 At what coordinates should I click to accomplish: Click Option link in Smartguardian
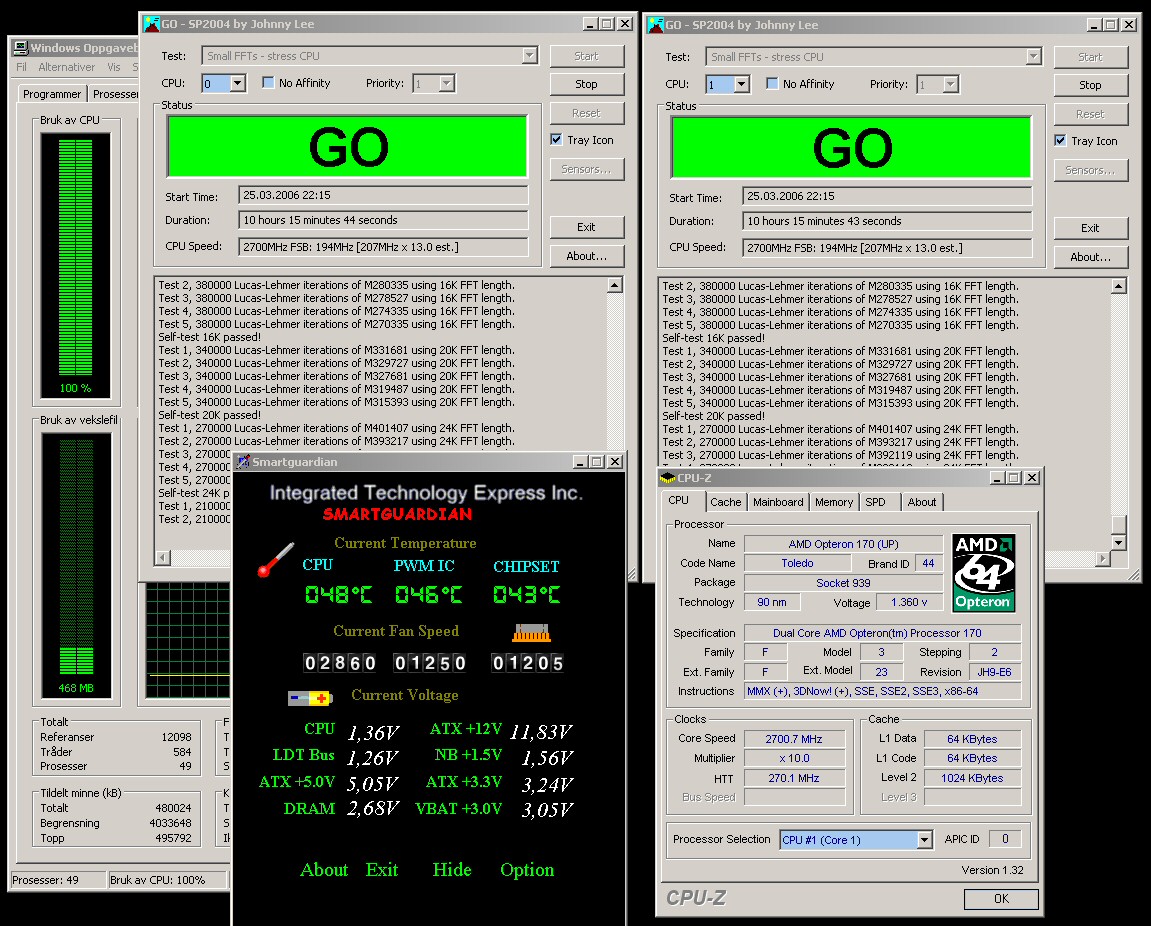[x=527, y=870]
